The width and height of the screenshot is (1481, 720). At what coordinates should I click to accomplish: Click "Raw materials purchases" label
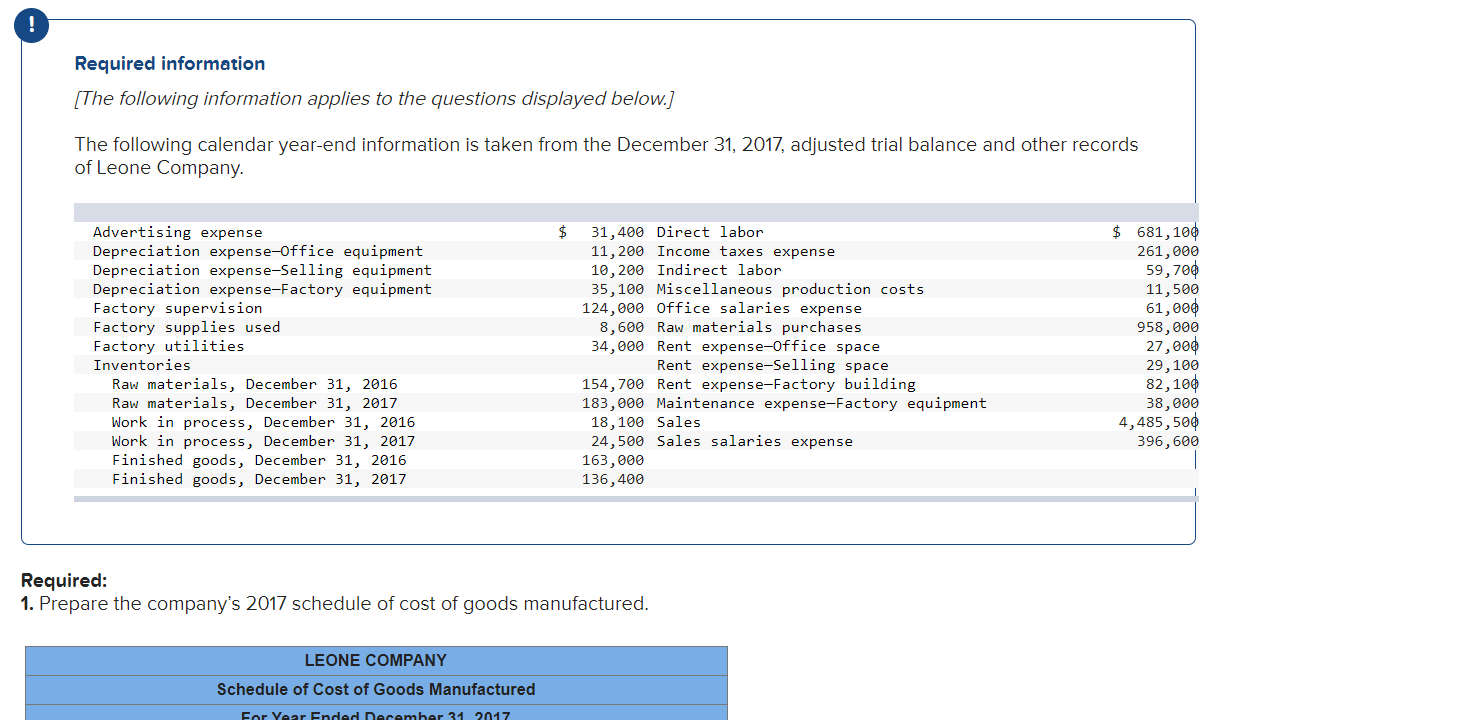[x=759, y=327]
